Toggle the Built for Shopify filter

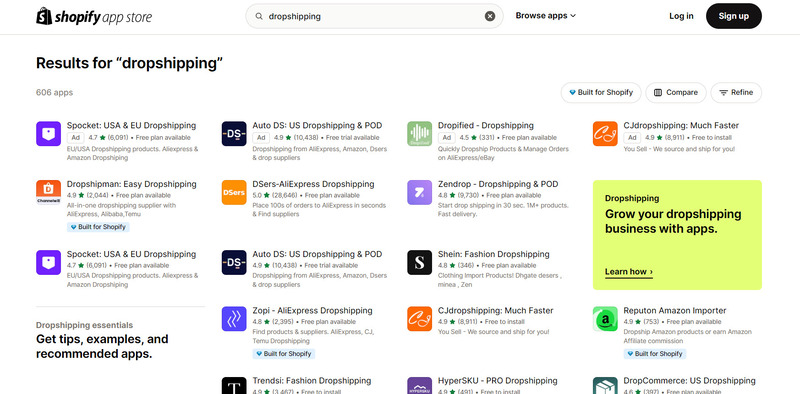[x=601, y=92]
